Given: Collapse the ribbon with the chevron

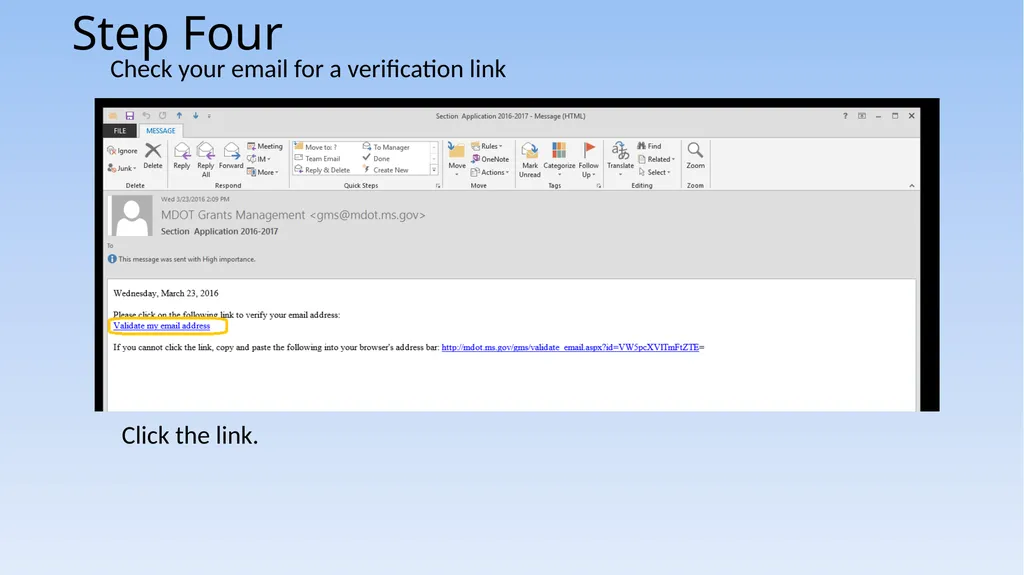Looking at the screenshot, I should (912, 186).
